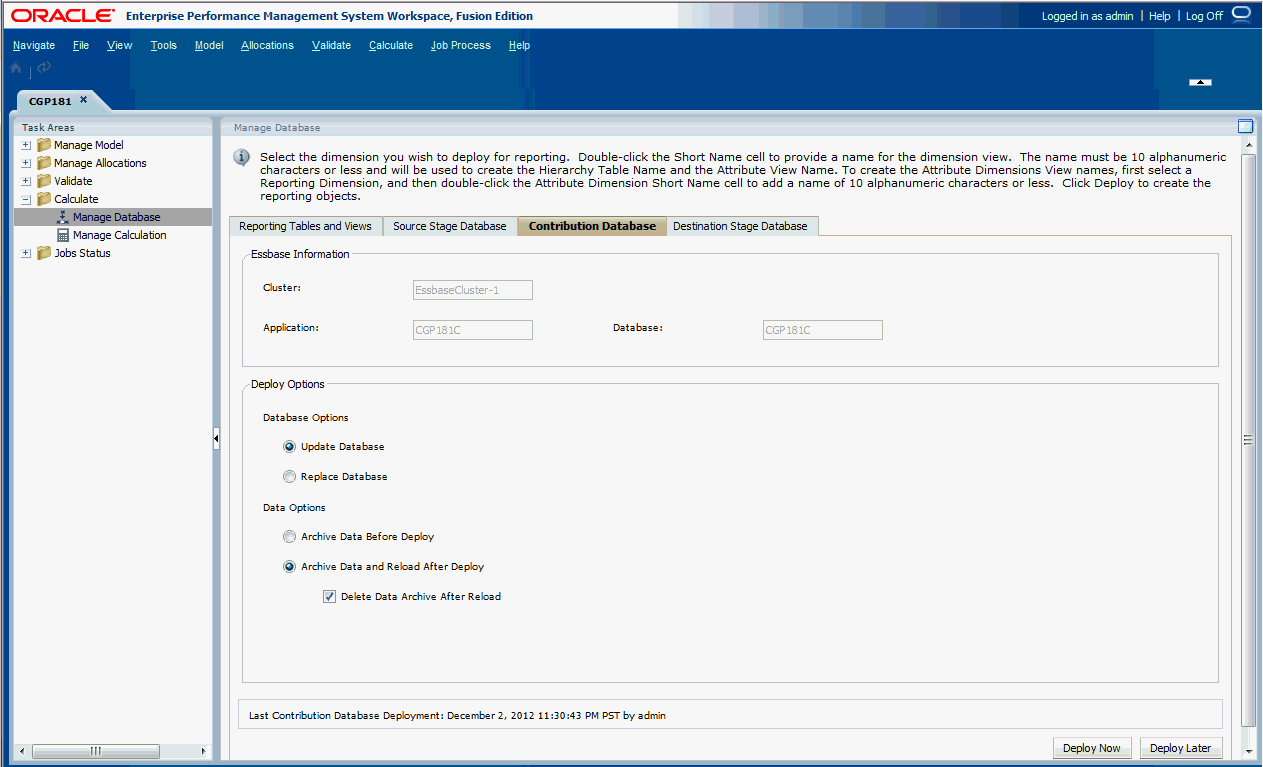
Task: Choose Archive Data and Reload After Deploy
Action: 289,567
